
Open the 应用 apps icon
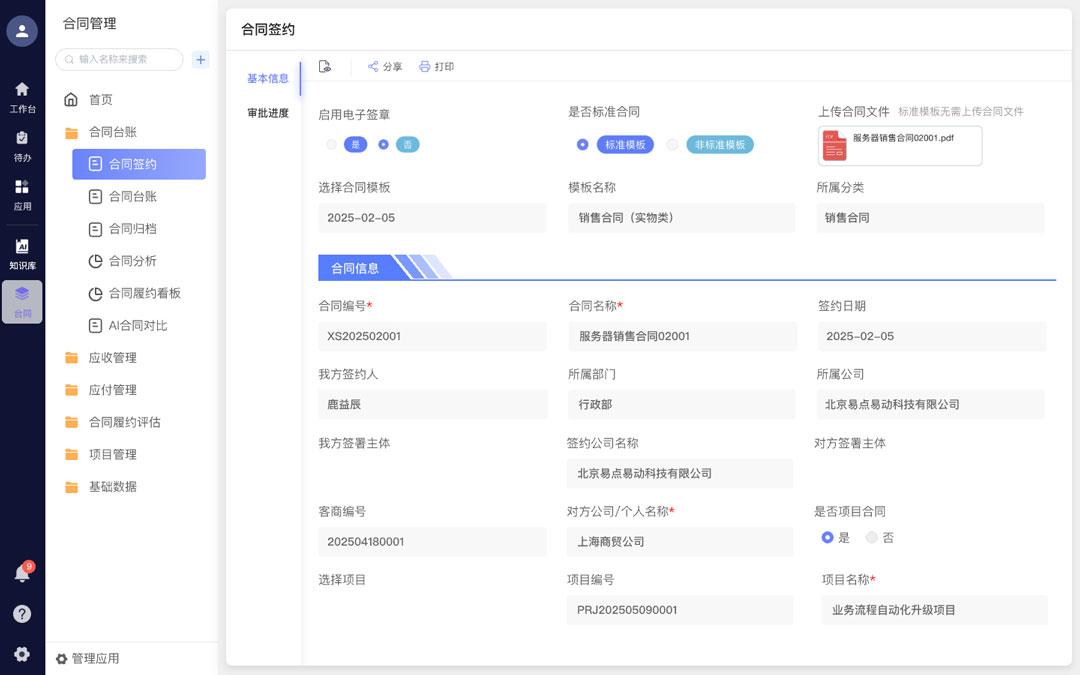tap(22, 193)
